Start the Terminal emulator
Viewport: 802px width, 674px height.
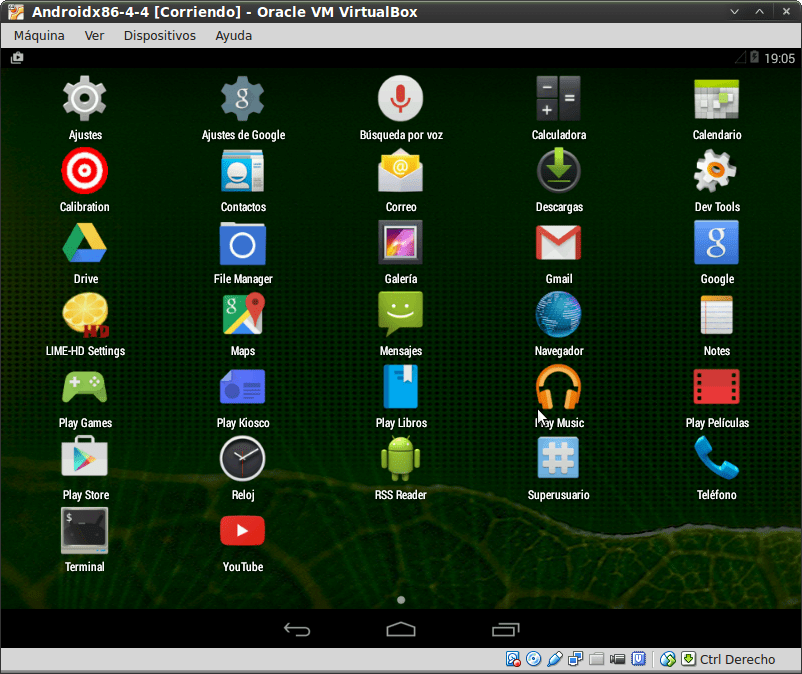pos(84,529)
